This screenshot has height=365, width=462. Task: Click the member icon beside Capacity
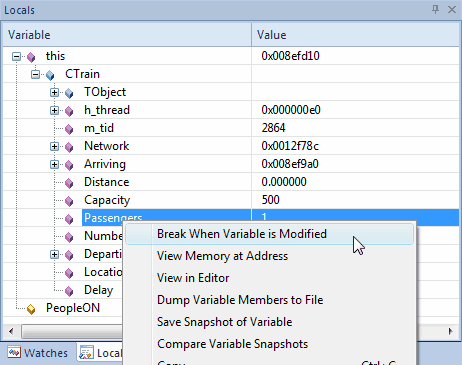coord(69,201)
